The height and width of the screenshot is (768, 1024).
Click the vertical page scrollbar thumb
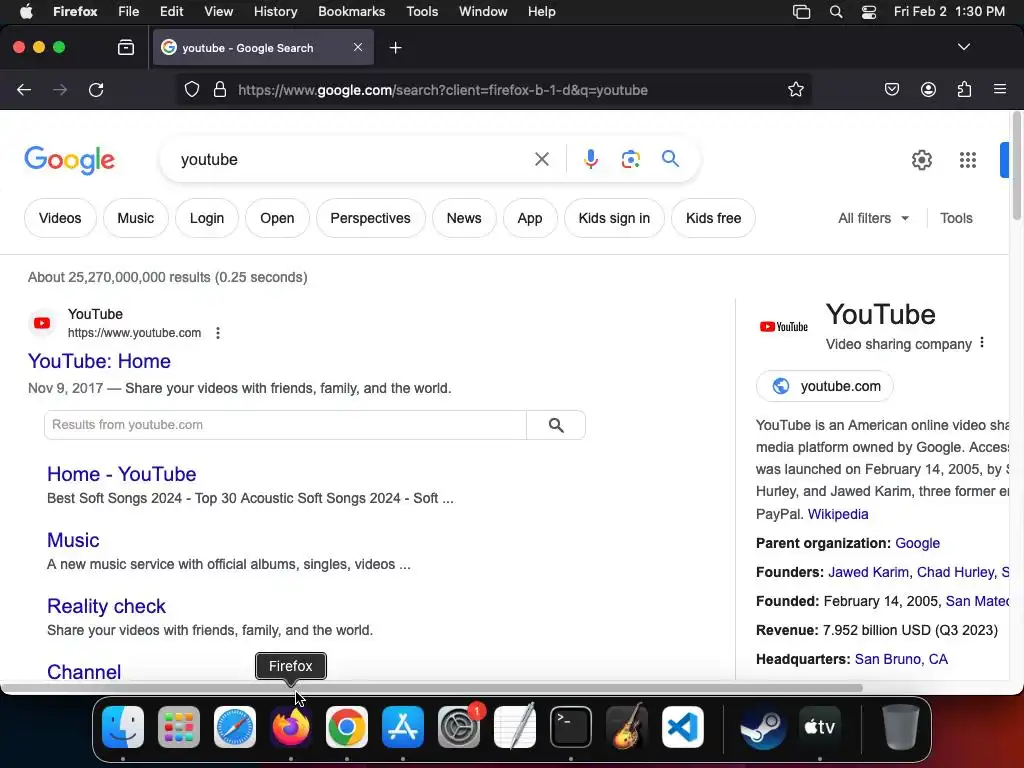1016,166
